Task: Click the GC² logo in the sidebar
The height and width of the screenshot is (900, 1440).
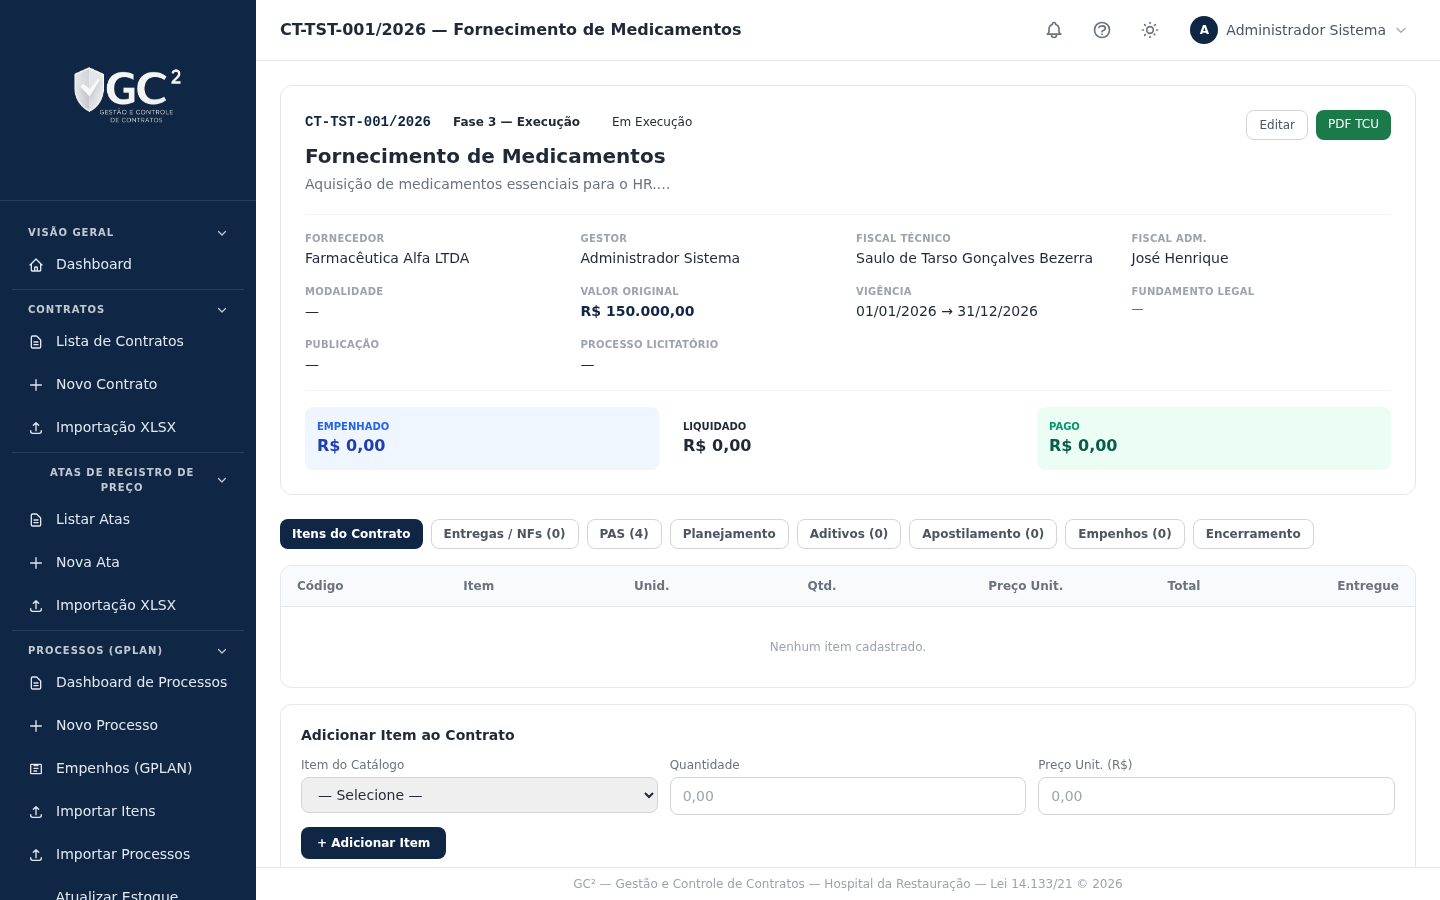Action: click(x=128, y=94)
